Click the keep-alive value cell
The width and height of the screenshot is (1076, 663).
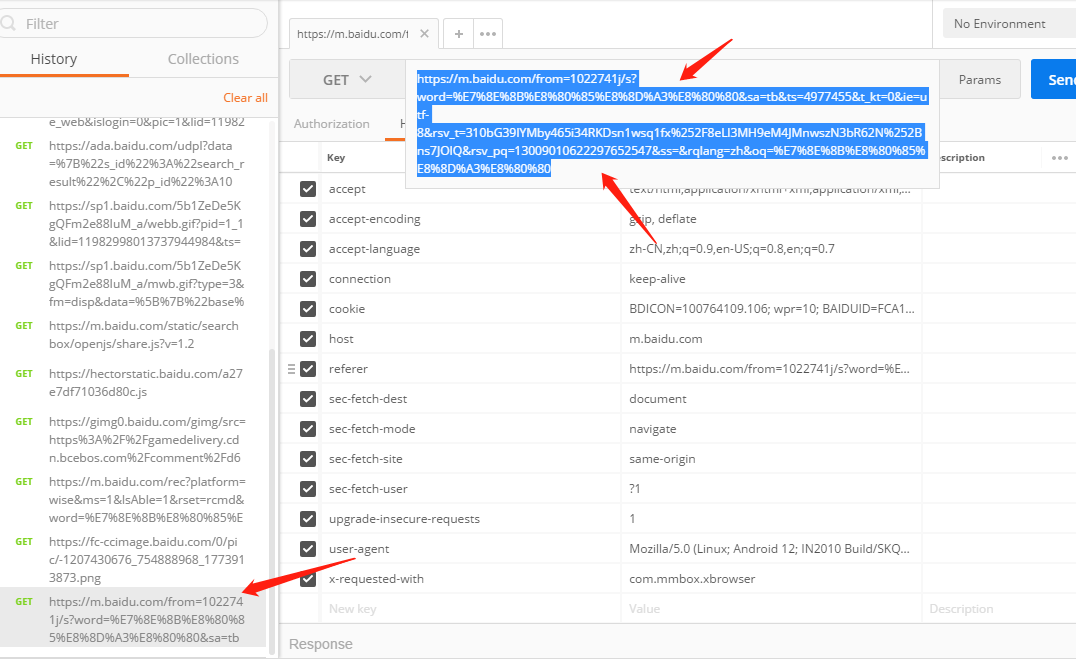coord(771,279)
